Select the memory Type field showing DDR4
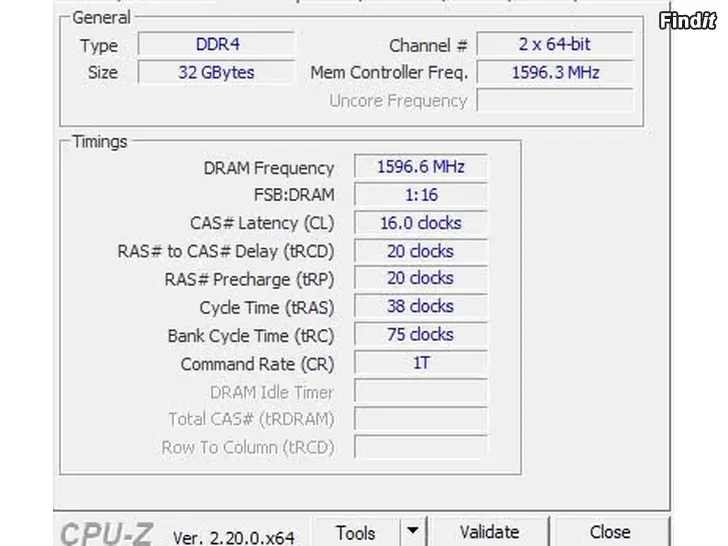The image size is (728, 546). pos(216,45)
